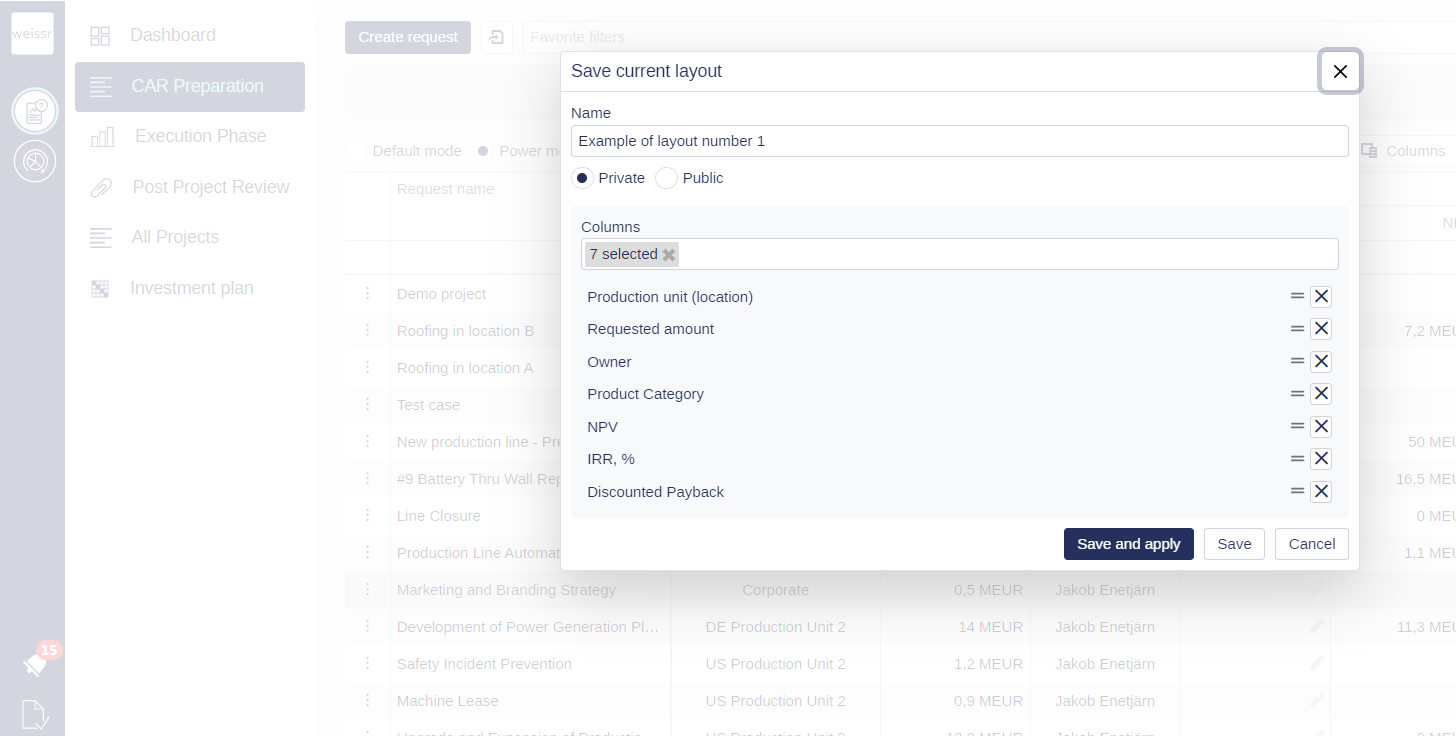Viewport: 1456px width, 736px height.
Task: Open row menu for Demo project
Action: (x=367, y=294)
